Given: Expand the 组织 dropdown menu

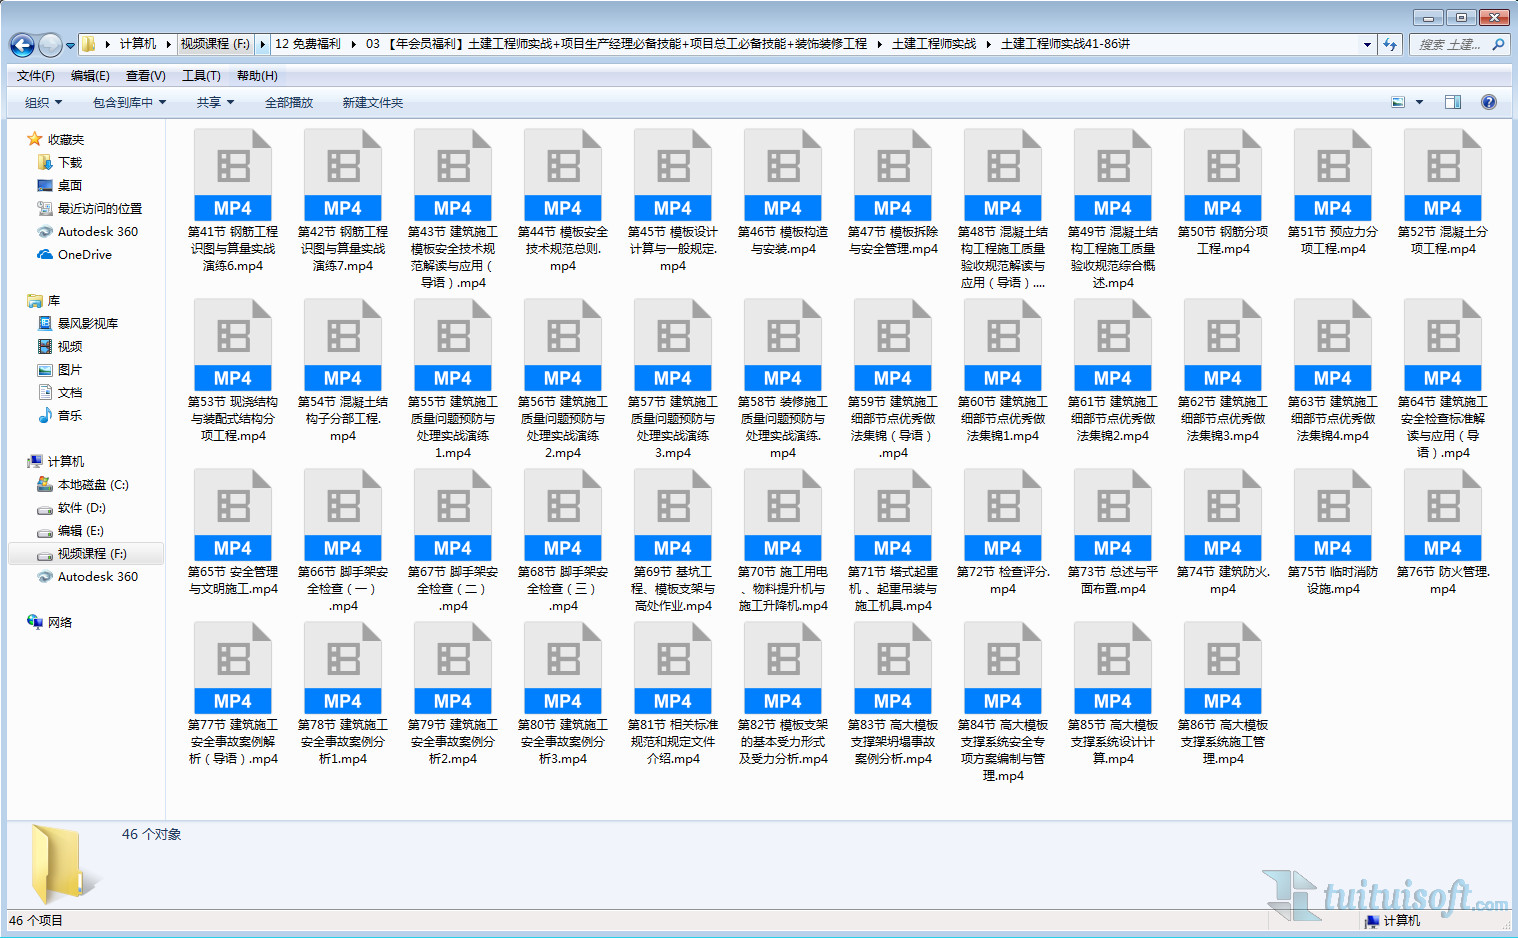Looking at the screenshot, I should pyautogui.click(x=43, y=103).
